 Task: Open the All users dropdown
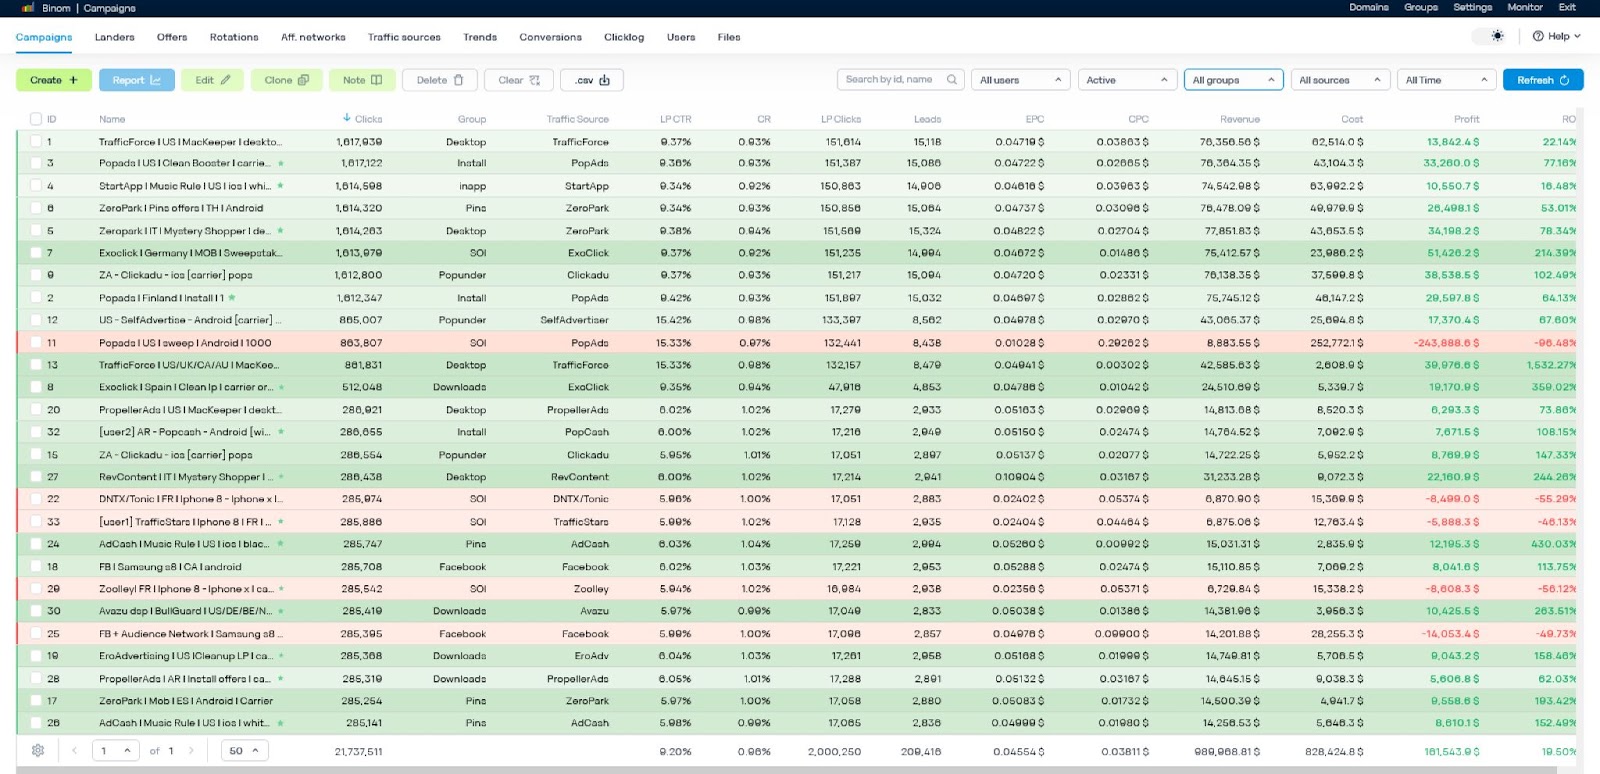[x=1019, y=80]
